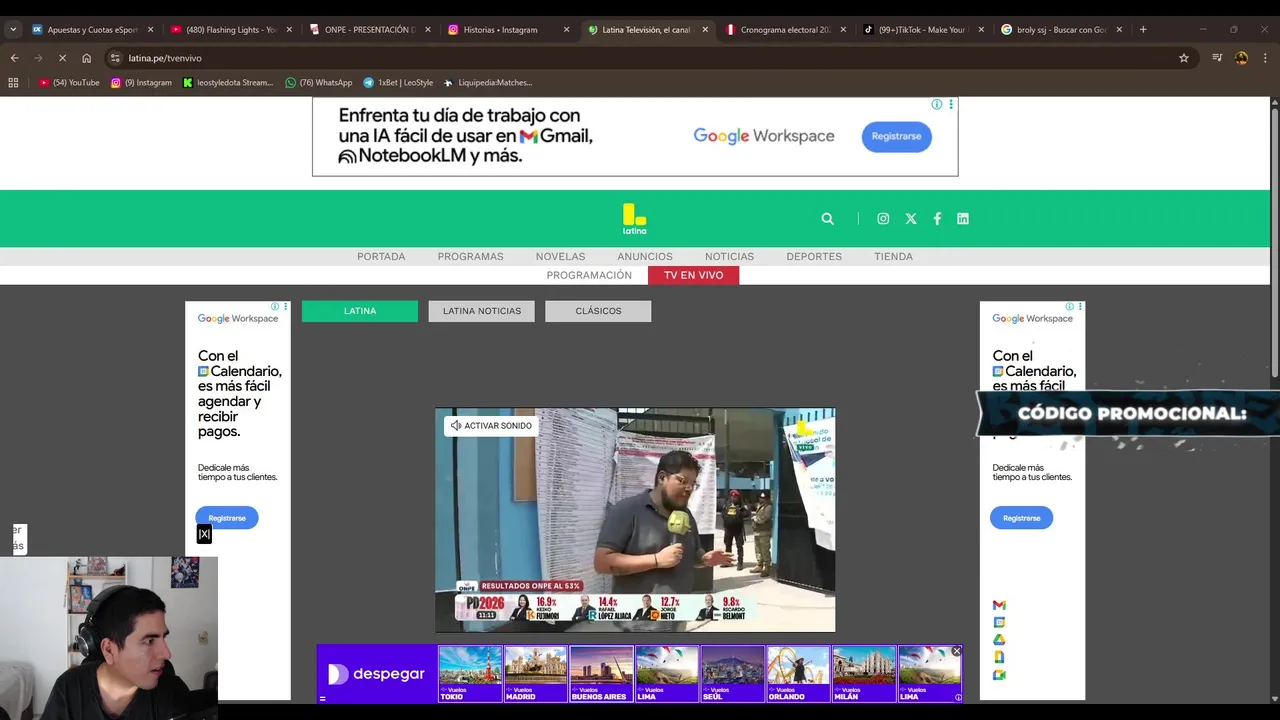Image resolution: width=1280 pixels, height=720 pixels.
Task: Open the Portada menu item
Action: tap(381, 257)
